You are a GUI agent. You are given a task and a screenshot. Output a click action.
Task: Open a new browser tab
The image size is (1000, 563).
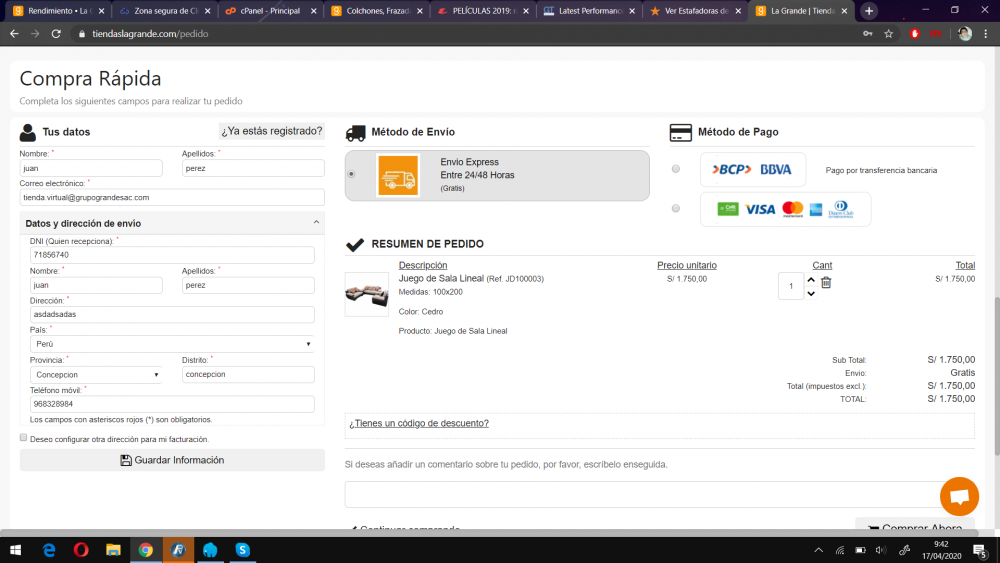869,11
